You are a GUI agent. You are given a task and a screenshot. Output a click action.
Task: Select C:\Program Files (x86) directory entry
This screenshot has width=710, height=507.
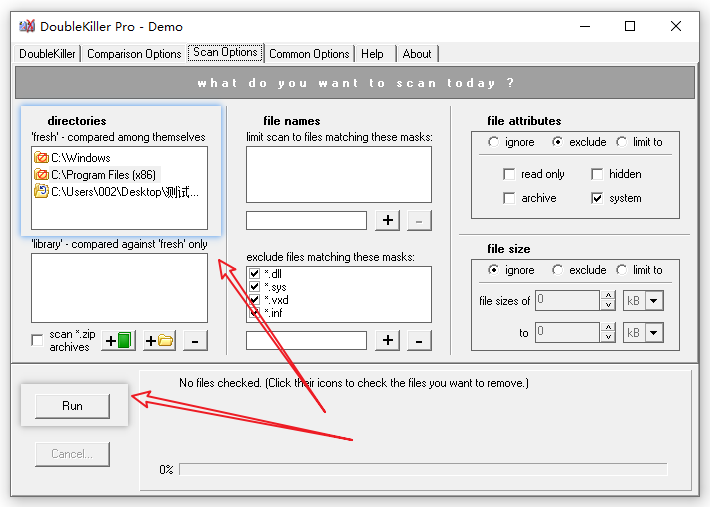click(x=103, y=175)
